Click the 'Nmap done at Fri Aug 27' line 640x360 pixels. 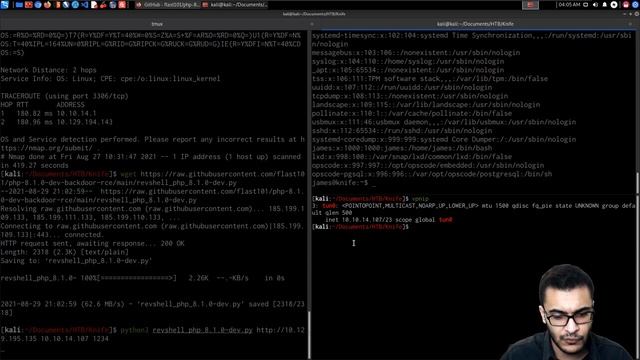pyautogui.click(x=151, y=161)
